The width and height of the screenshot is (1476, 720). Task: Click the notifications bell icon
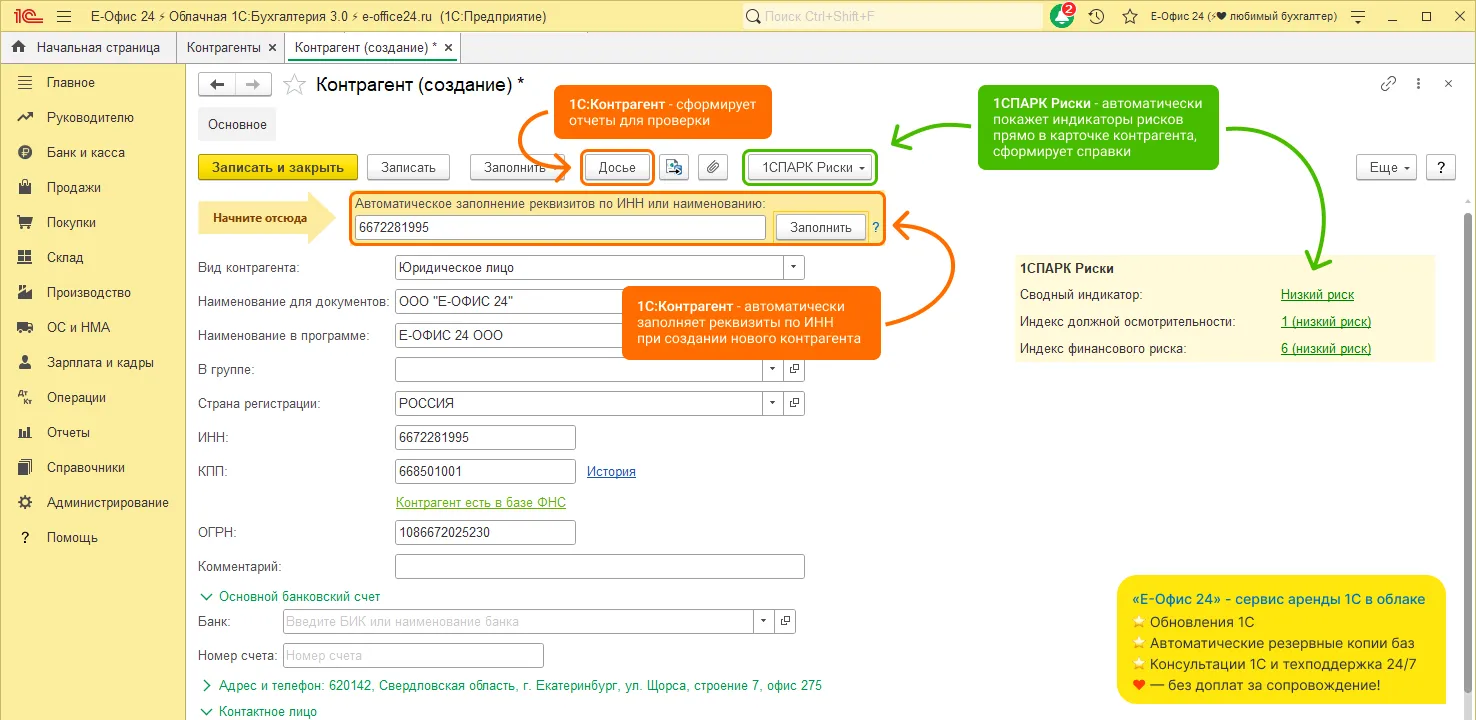1062,17
